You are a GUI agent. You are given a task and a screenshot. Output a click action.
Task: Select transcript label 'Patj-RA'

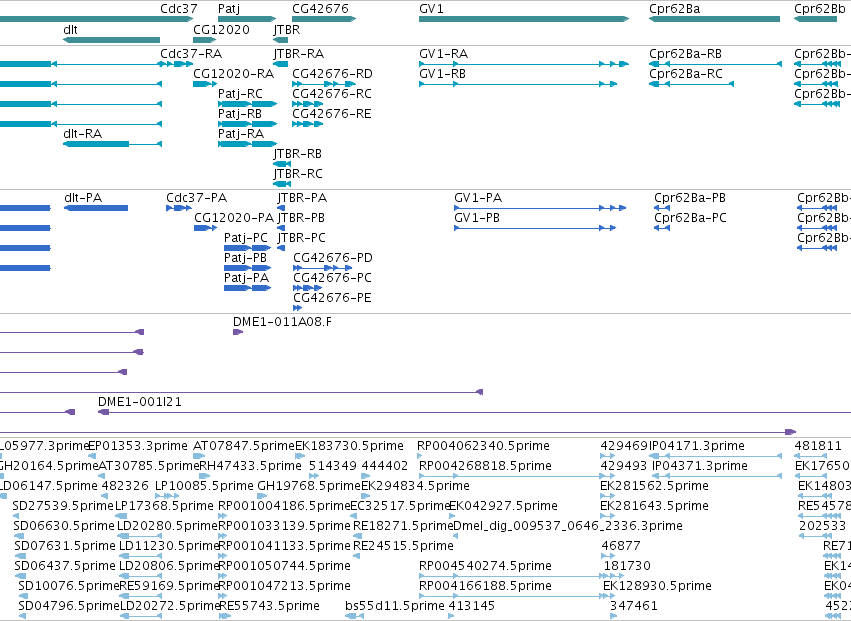click(241, 134)
